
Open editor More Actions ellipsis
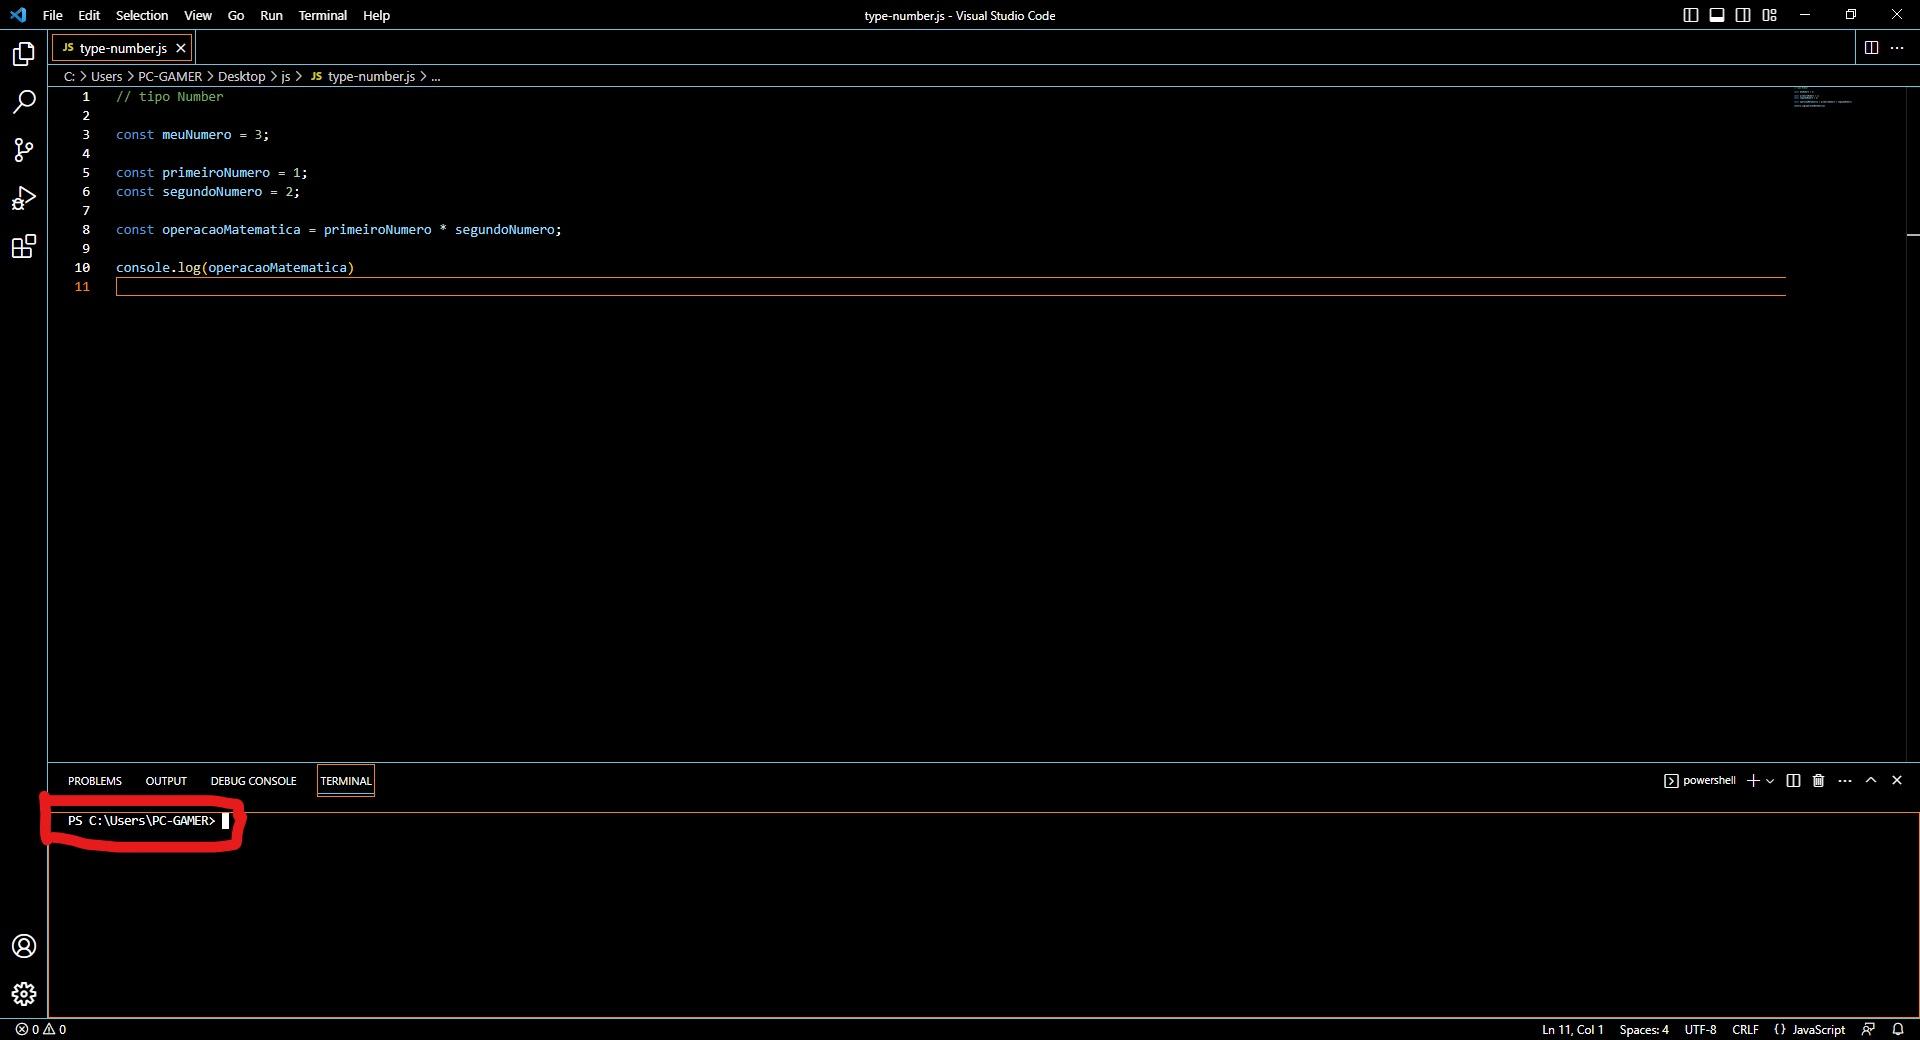1897,47
